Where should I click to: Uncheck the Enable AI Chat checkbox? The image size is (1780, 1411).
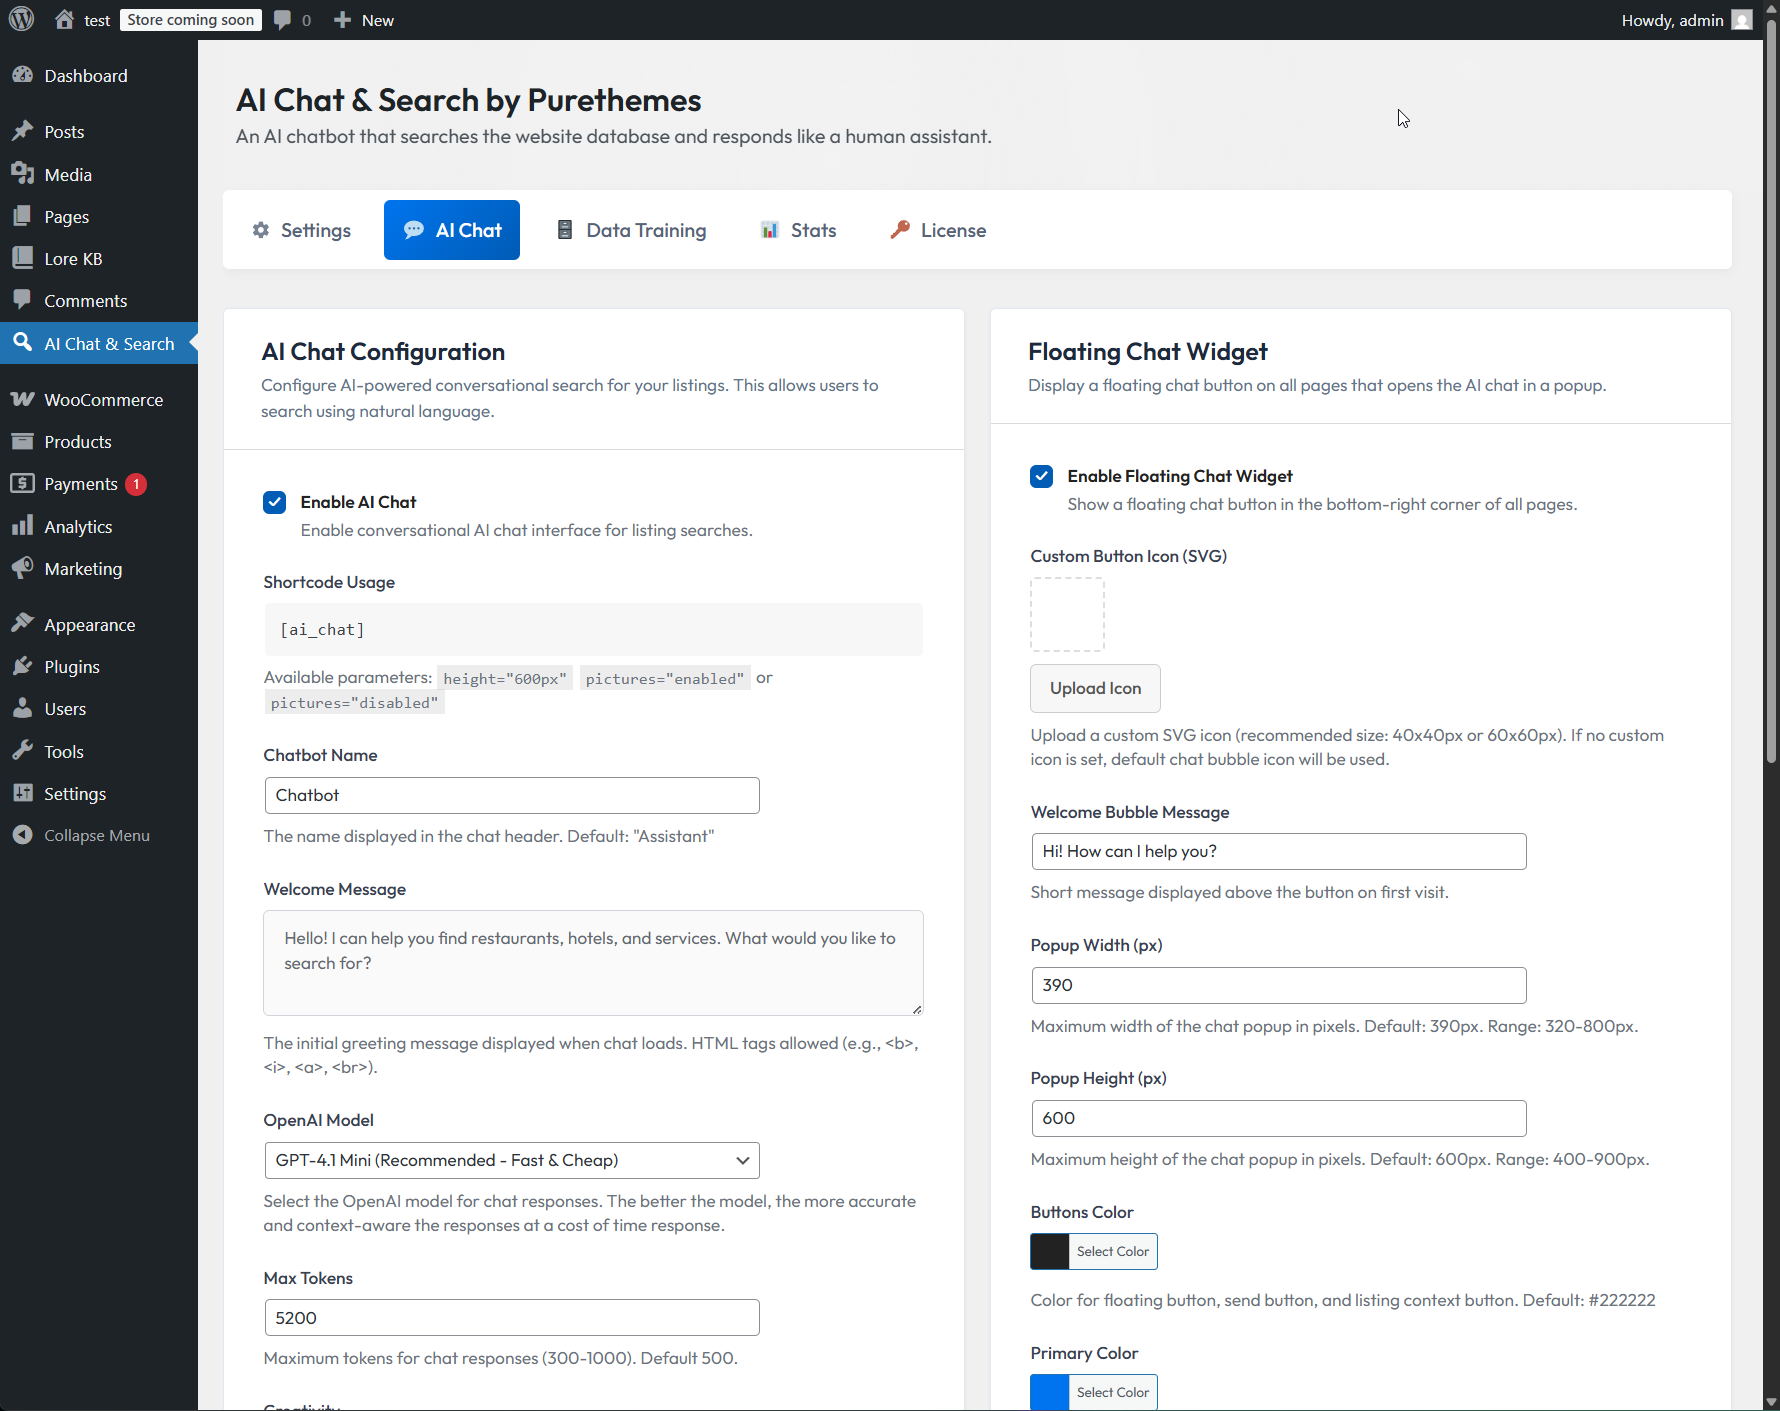point(275,502)
